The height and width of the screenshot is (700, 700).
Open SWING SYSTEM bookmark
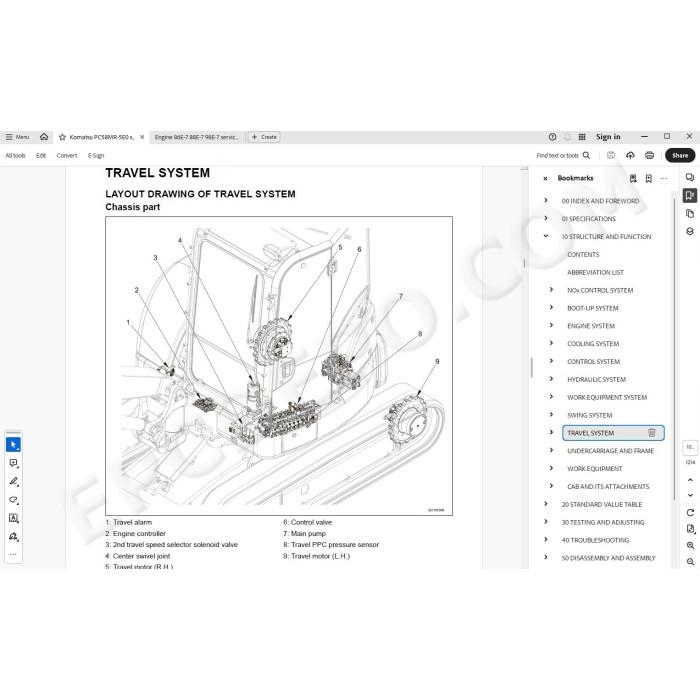(589, 415)
